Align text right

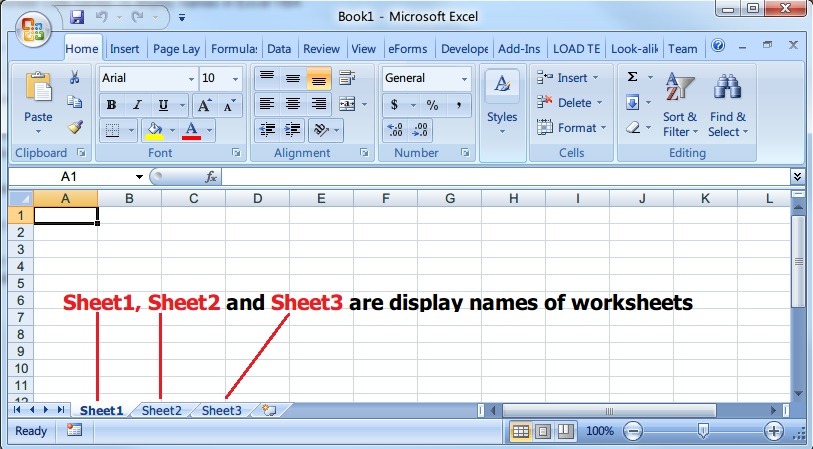(x=319, y=104)
